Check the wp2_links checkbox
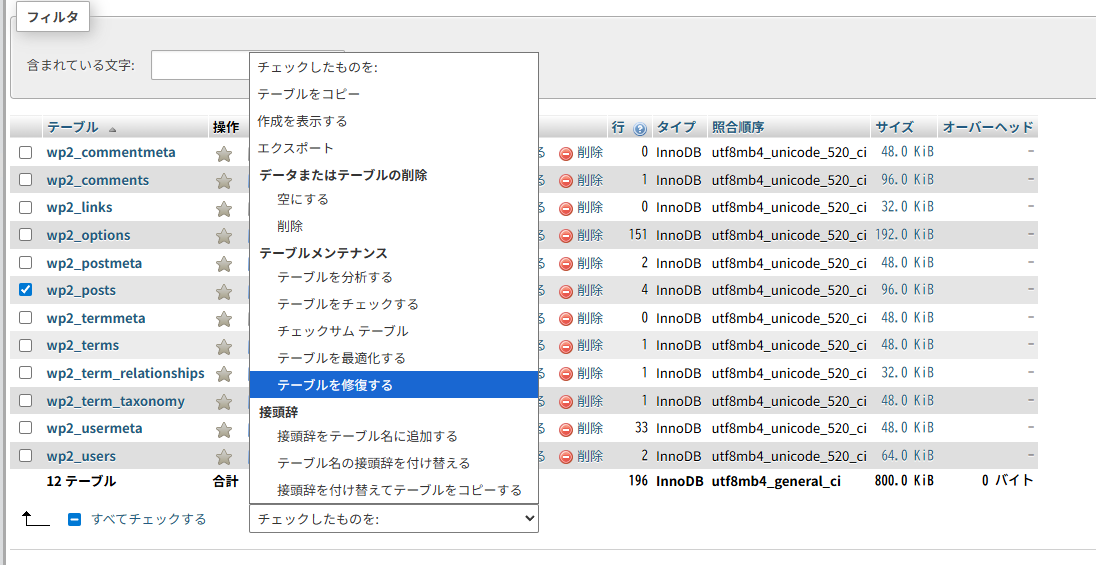This screenshot has height=565, width=1096. pos(26,208)
